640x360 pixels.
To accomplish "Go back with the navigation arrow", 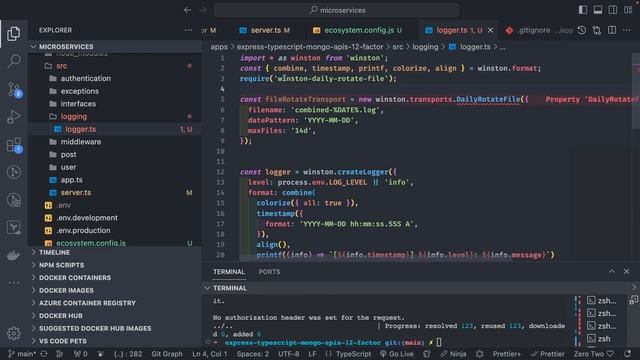I will (x=187, y=10).
